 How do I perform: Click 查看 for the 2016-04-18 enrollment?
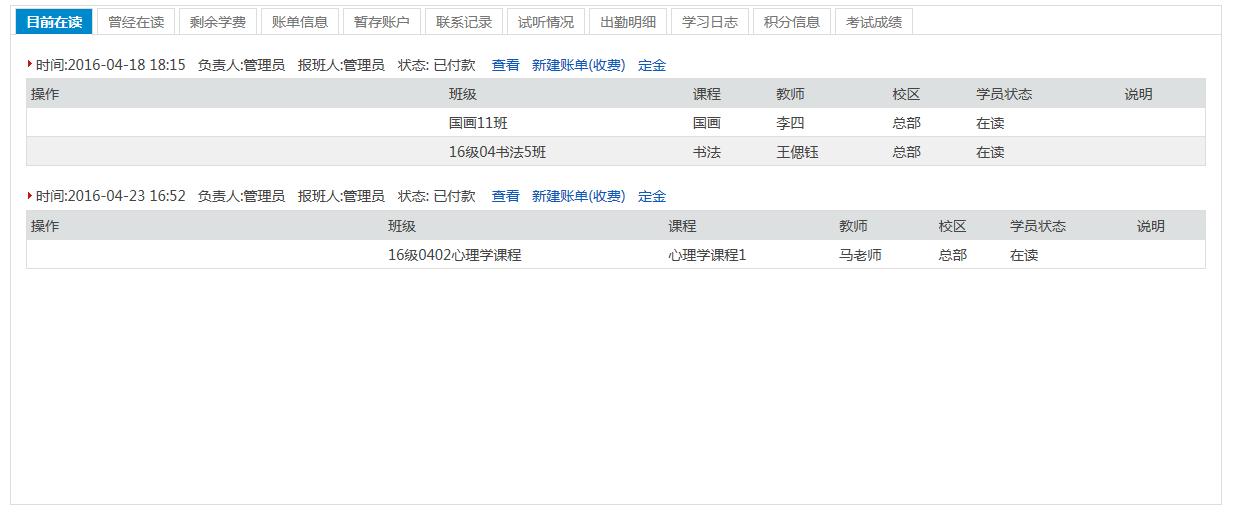[x=505, y=65]
